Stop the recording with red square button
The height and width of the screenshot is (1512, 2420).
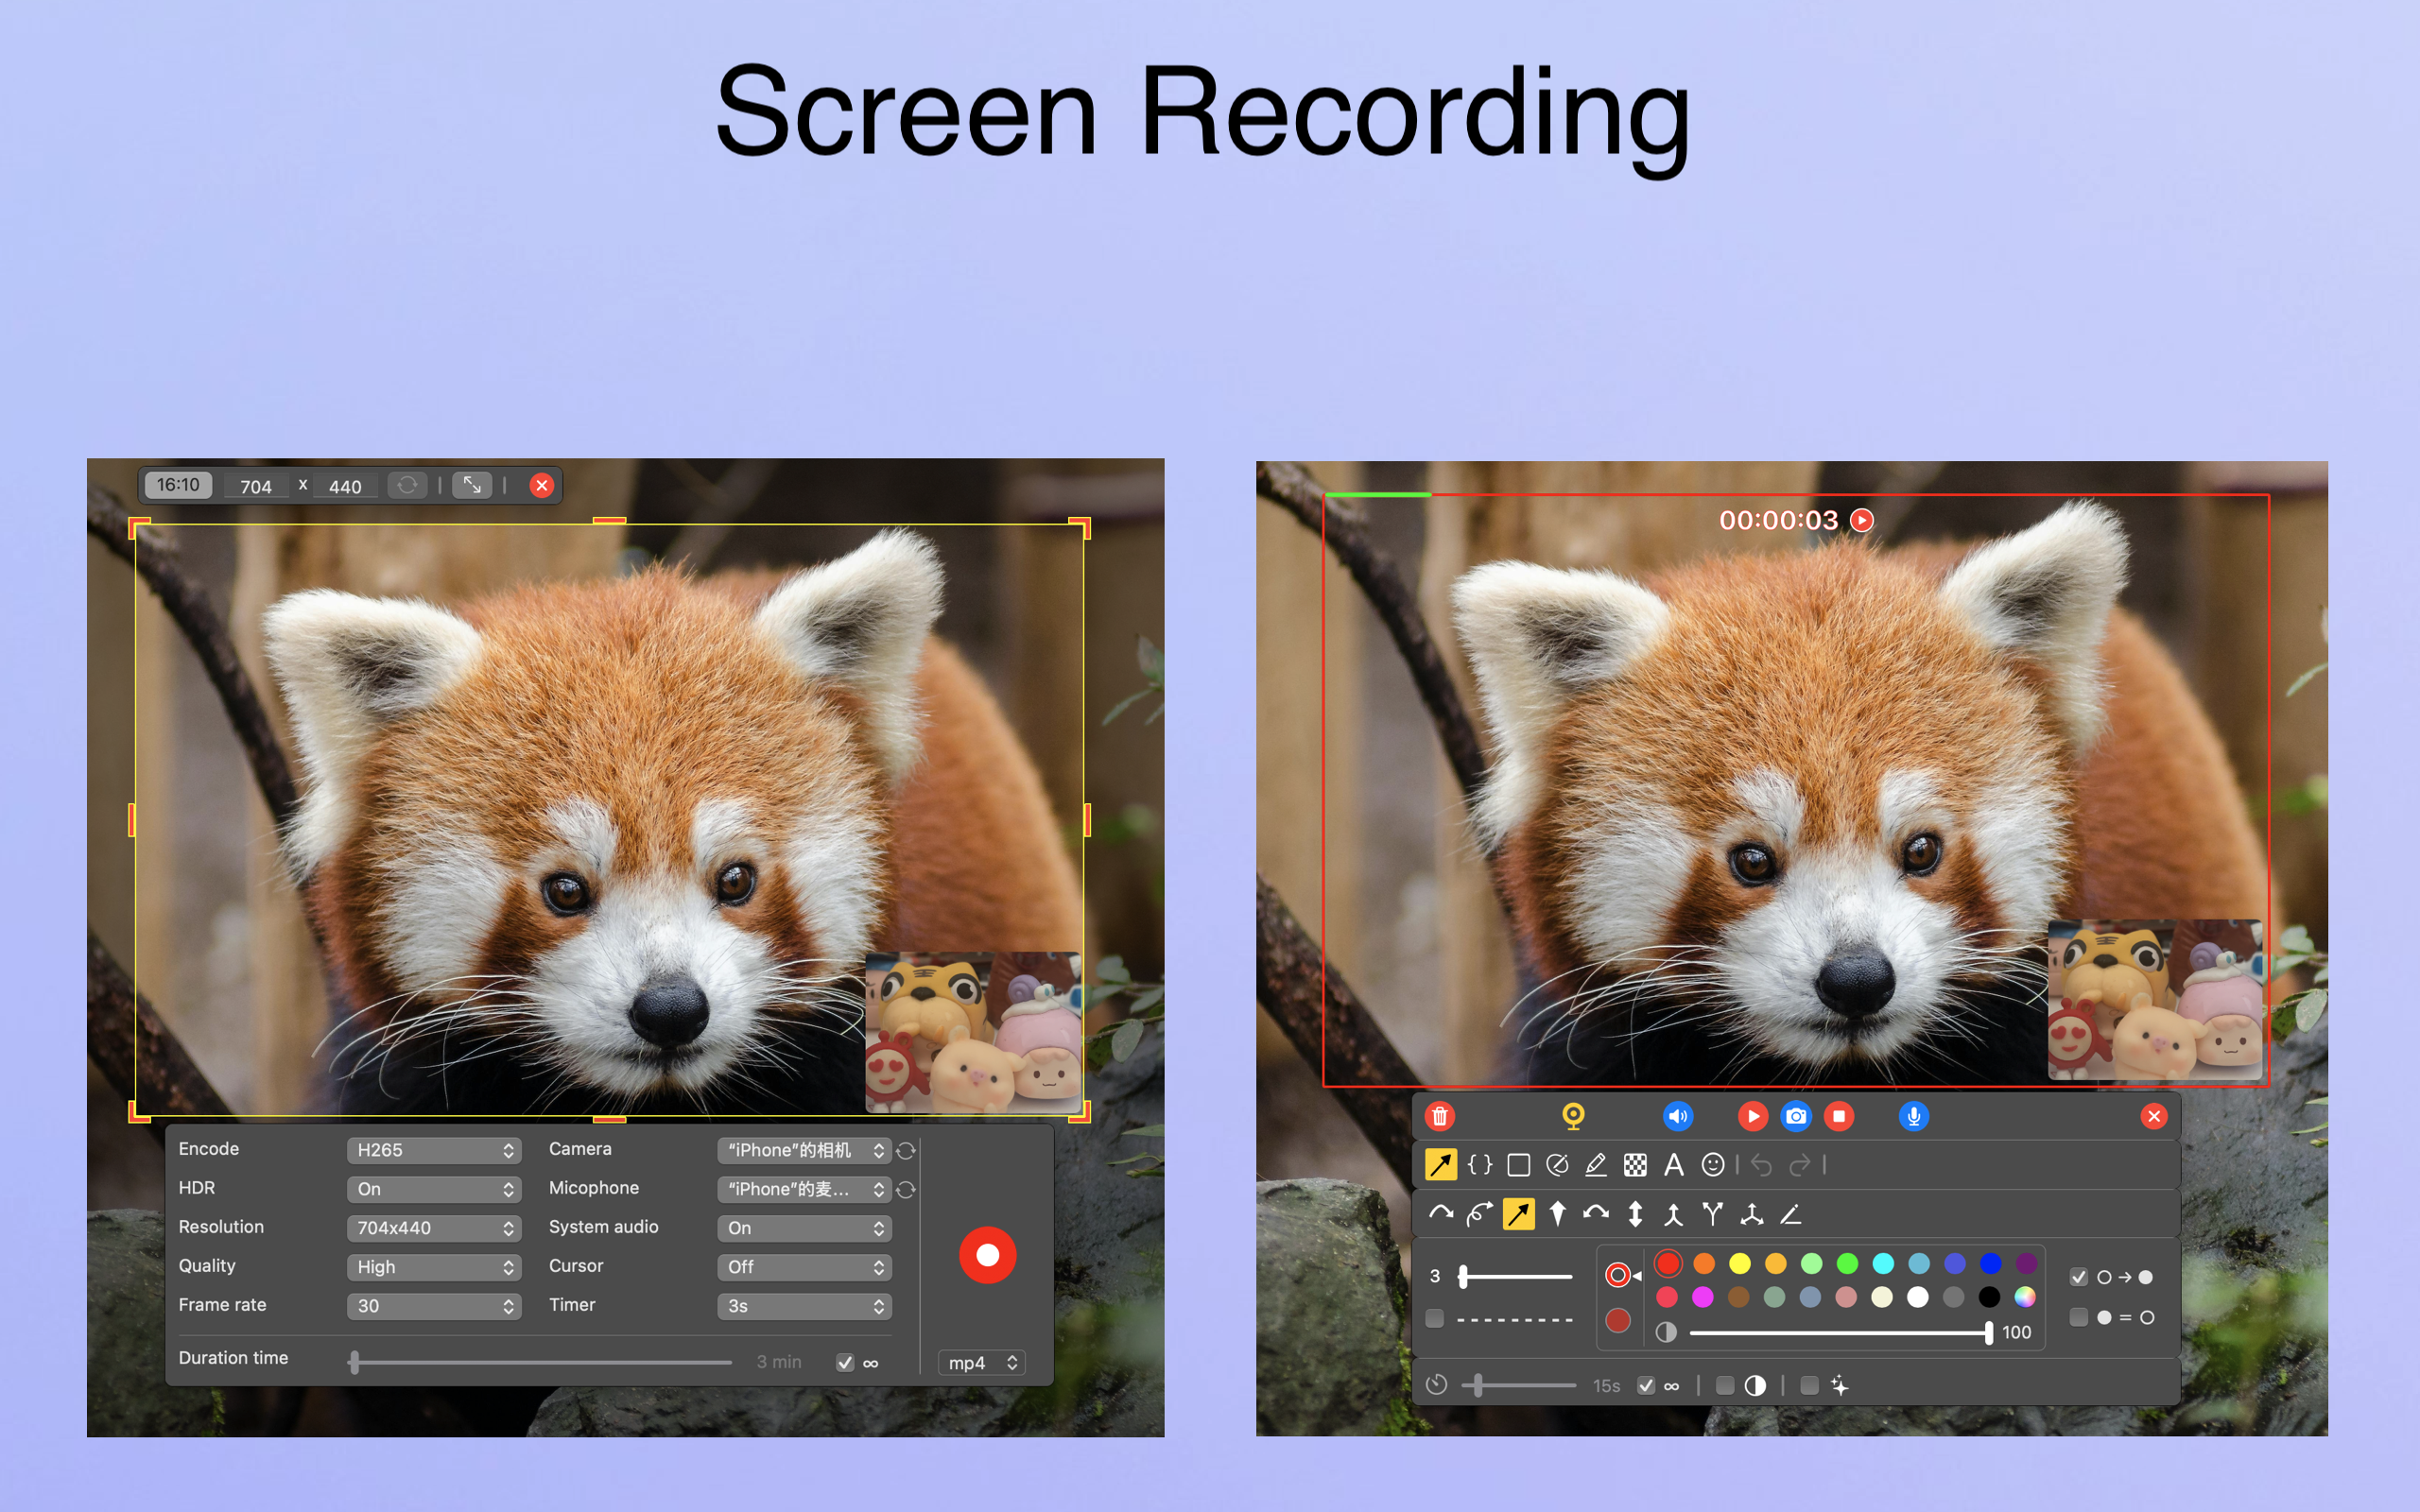[x=1839, y=1116]
